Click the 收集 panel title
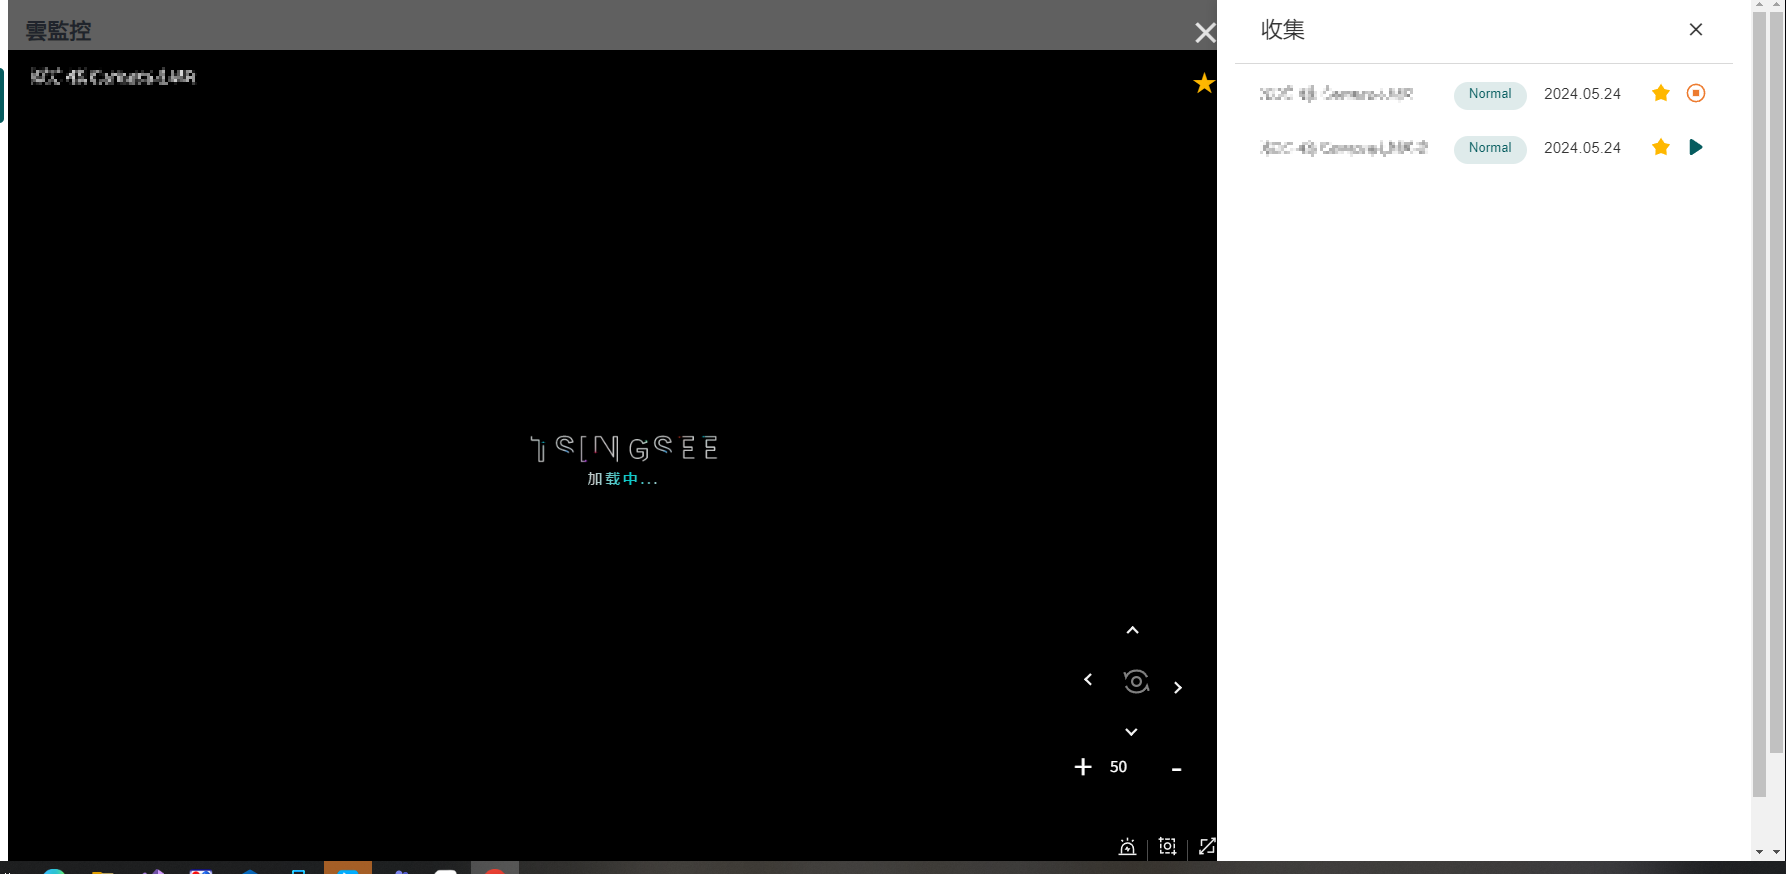1786x874 pixels. [x=1283, y=30]
